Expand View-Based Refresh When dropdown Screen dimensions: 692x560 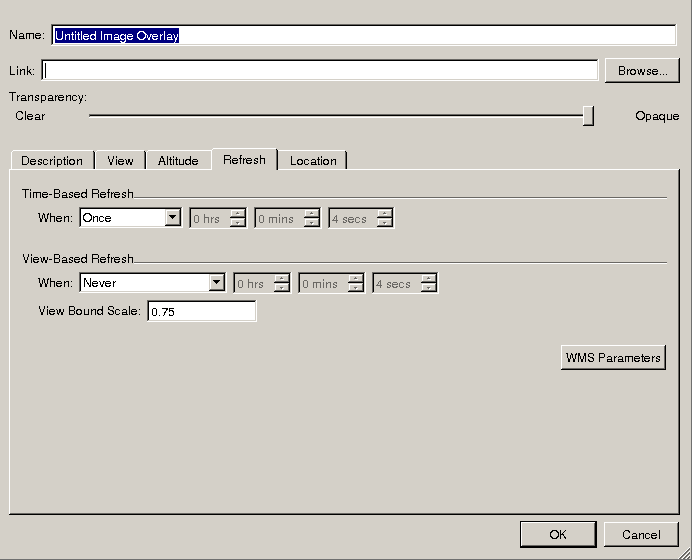tap(216, 284)
